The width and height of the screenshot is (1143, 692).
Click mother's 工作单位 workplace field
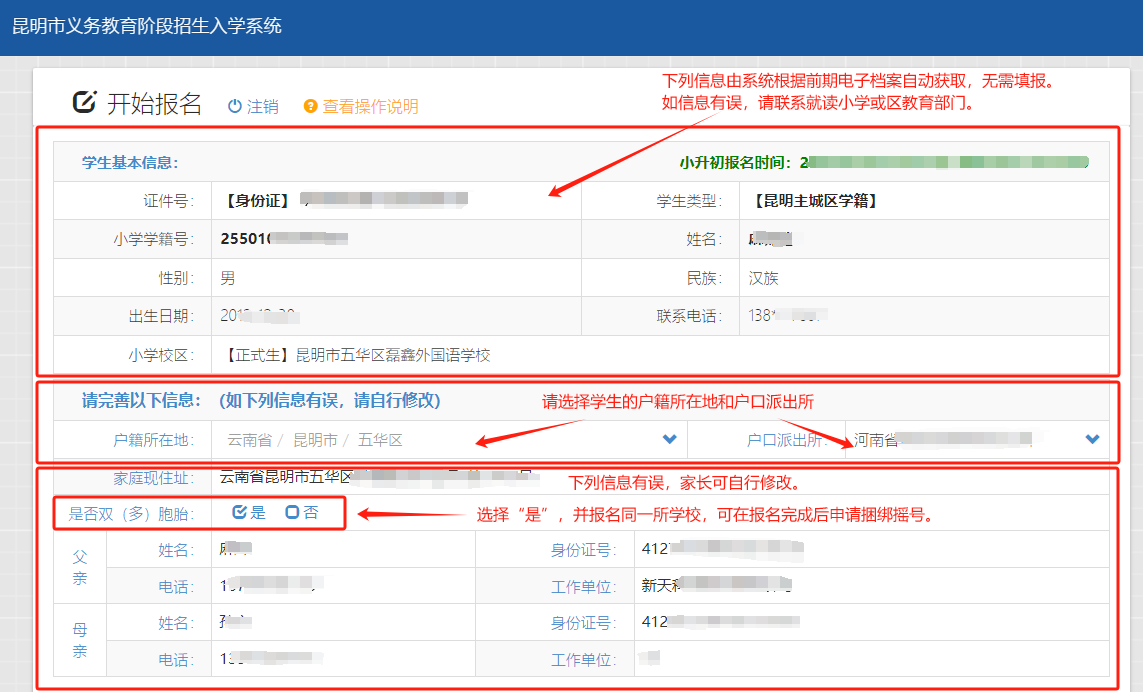tap(870, 660)
